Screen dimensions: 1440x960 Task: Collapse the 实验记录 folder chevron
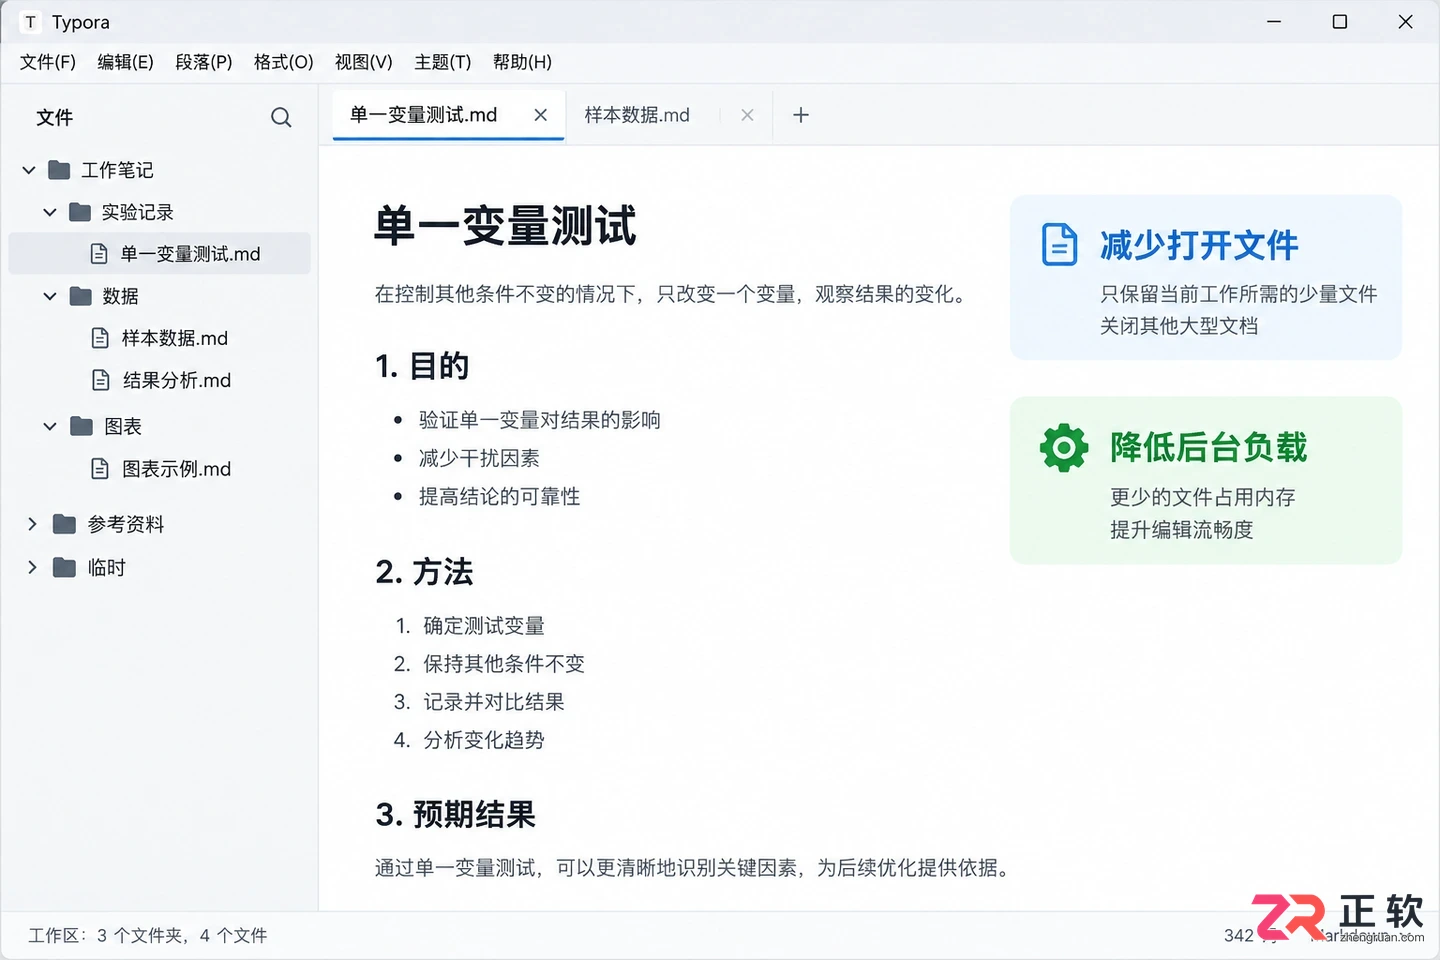(x=50, y=212)
